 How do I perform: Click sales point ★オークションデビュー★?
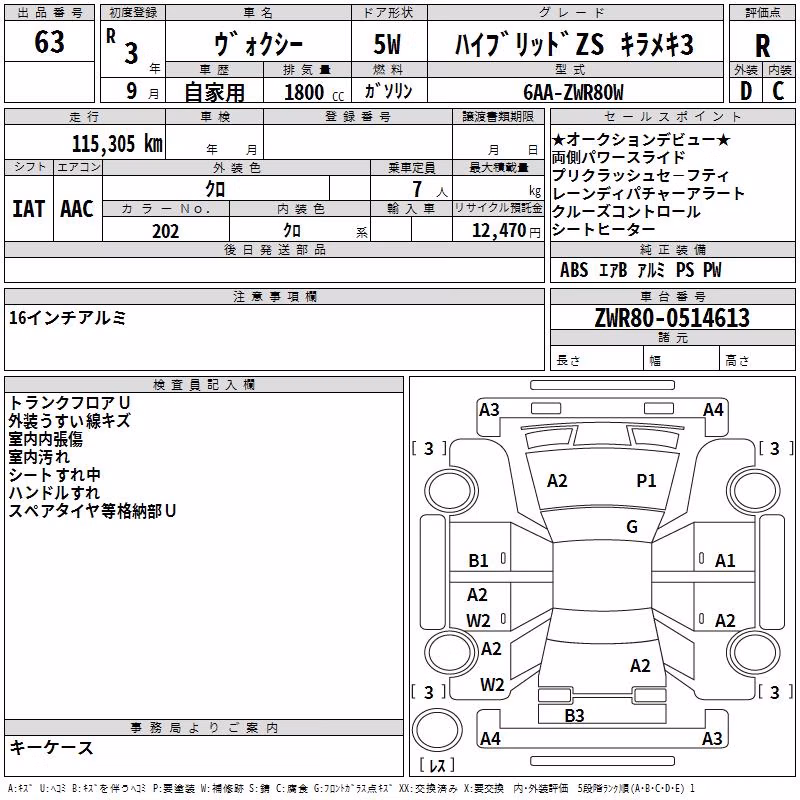[x=641, y=139]
